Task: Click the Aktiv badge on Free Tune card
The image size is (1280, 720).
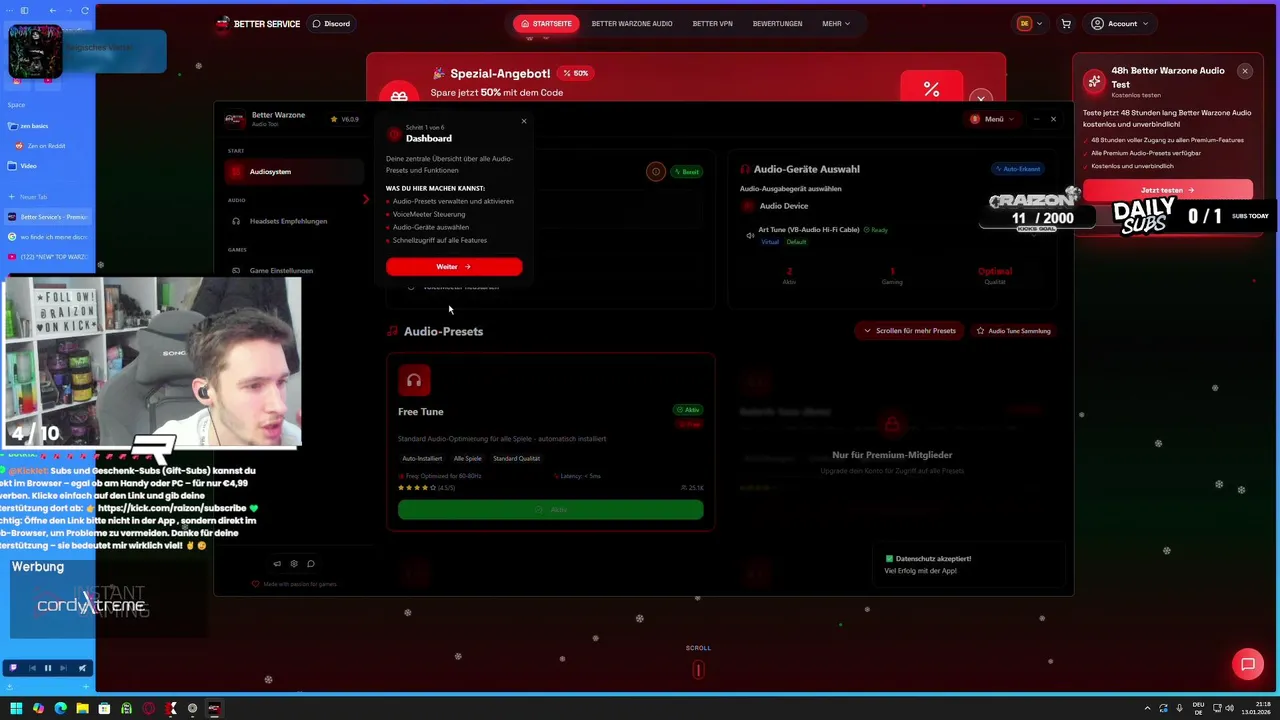Action: pos(688,410)
